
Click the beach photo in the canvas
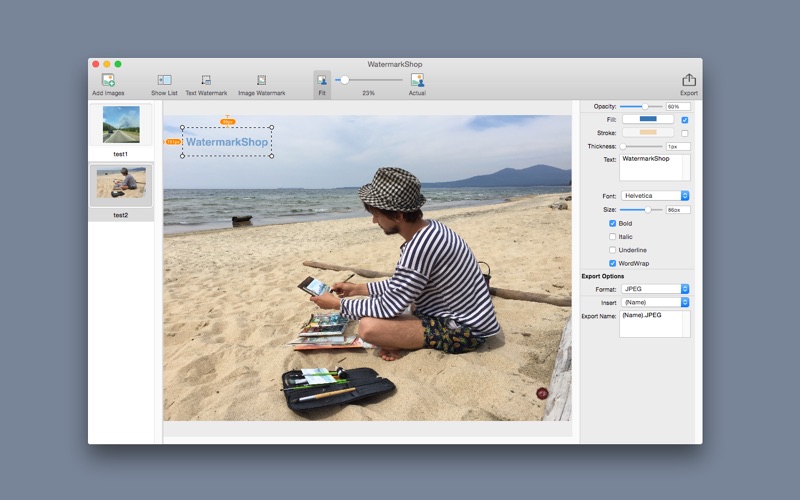click(x=367, y=268)
